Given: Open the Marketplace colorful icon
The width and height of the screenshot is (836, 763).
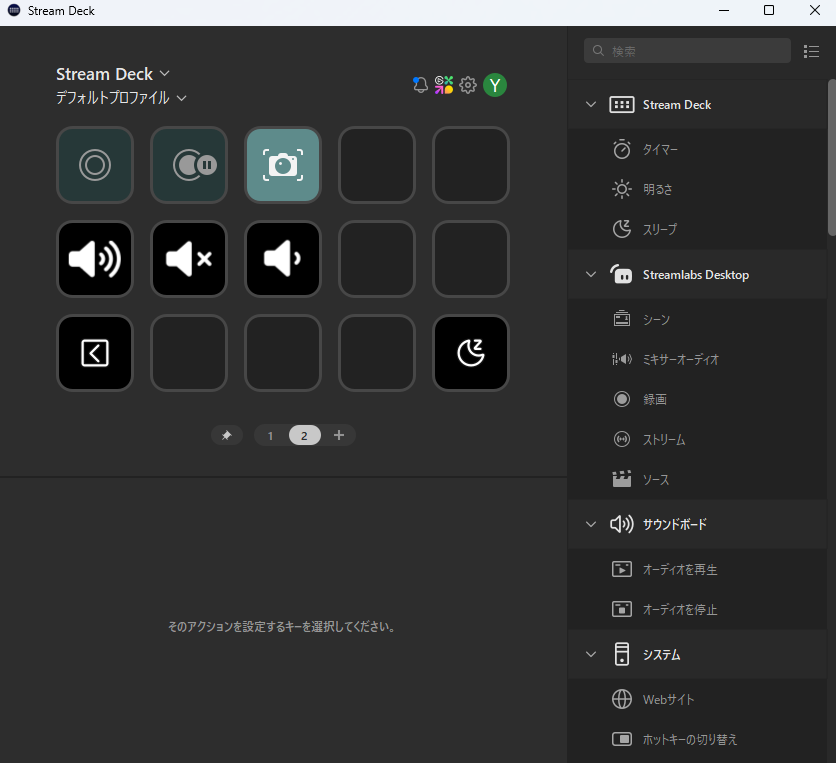Looking at the screenshot, I should pyautogui.click(x=444, y=85).
